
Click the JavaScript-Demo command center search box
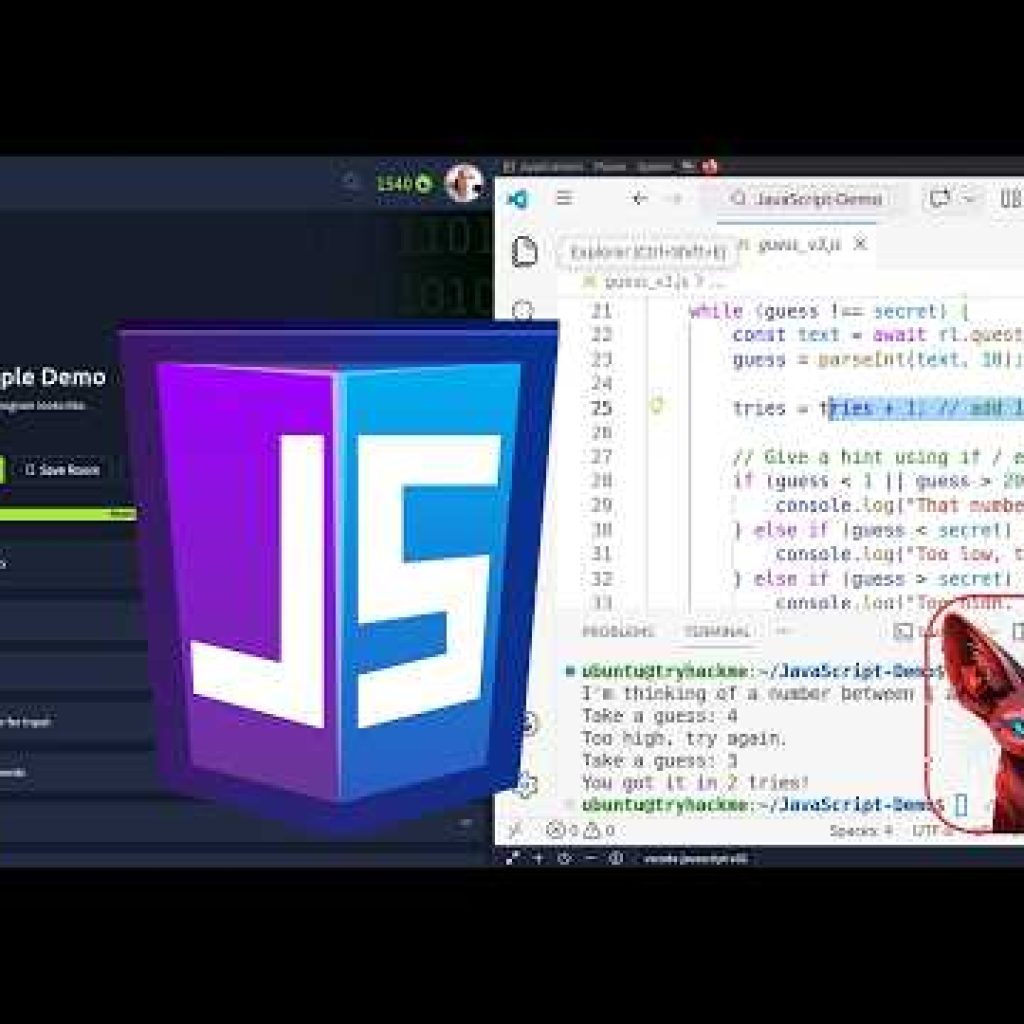(805, 199)
